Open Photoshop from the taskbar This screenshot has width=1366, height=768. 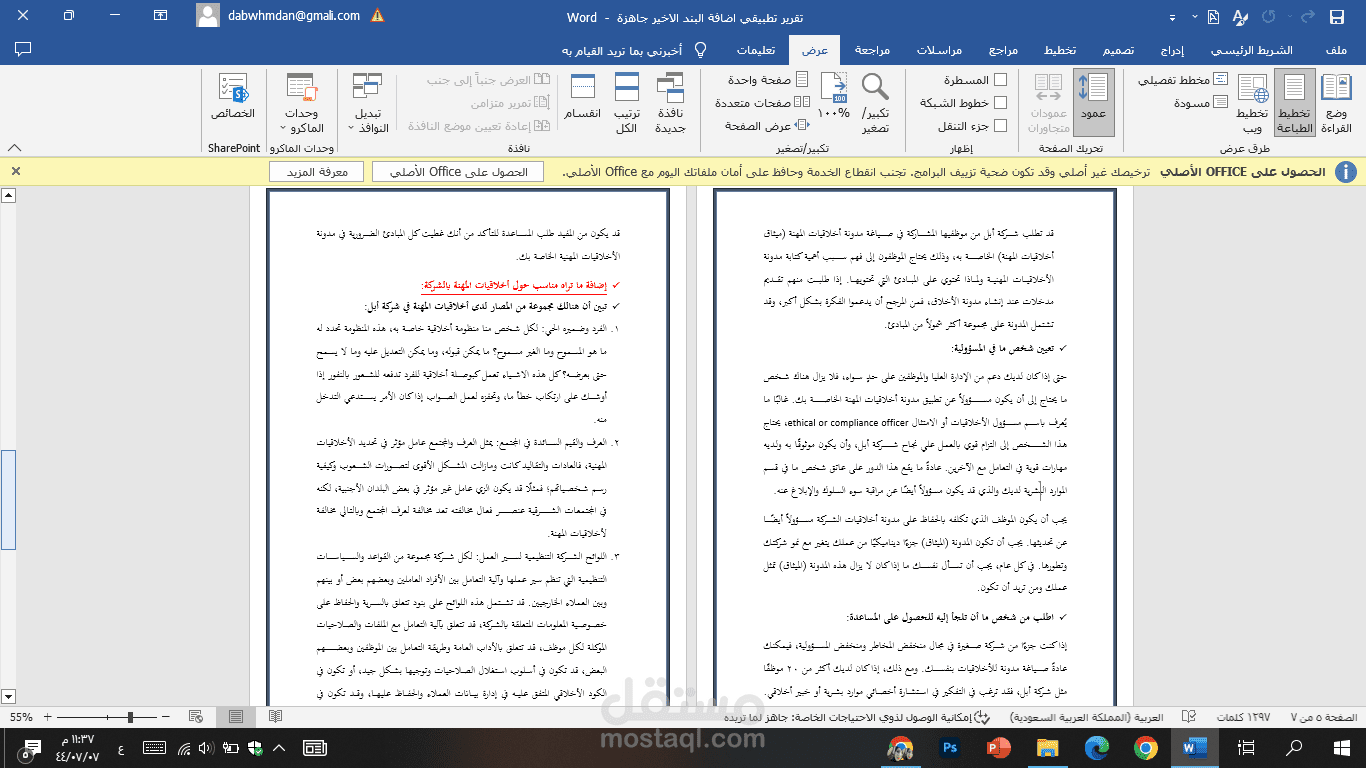[950, 748]
